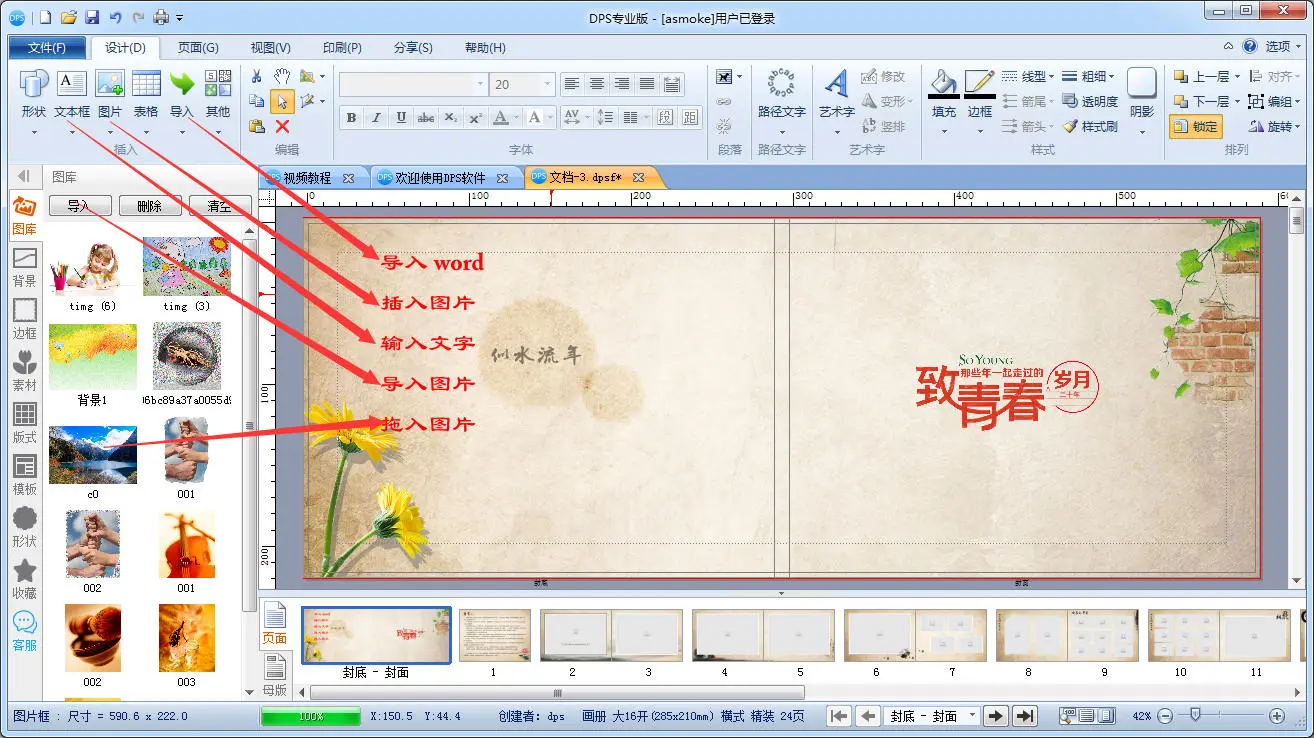Toggle bold text formatting
The height and width of the screenshot is (738, 1314).
[x=351, y=118]
